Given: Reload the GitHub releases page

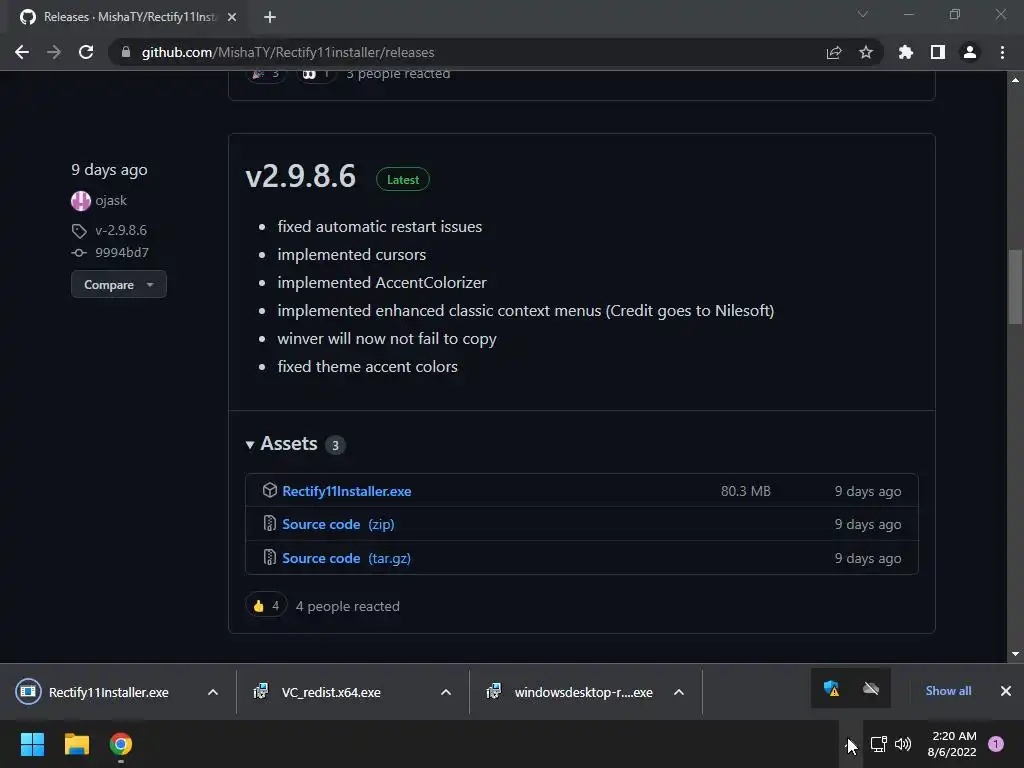Looking at the screenshot, I should 86,52.
